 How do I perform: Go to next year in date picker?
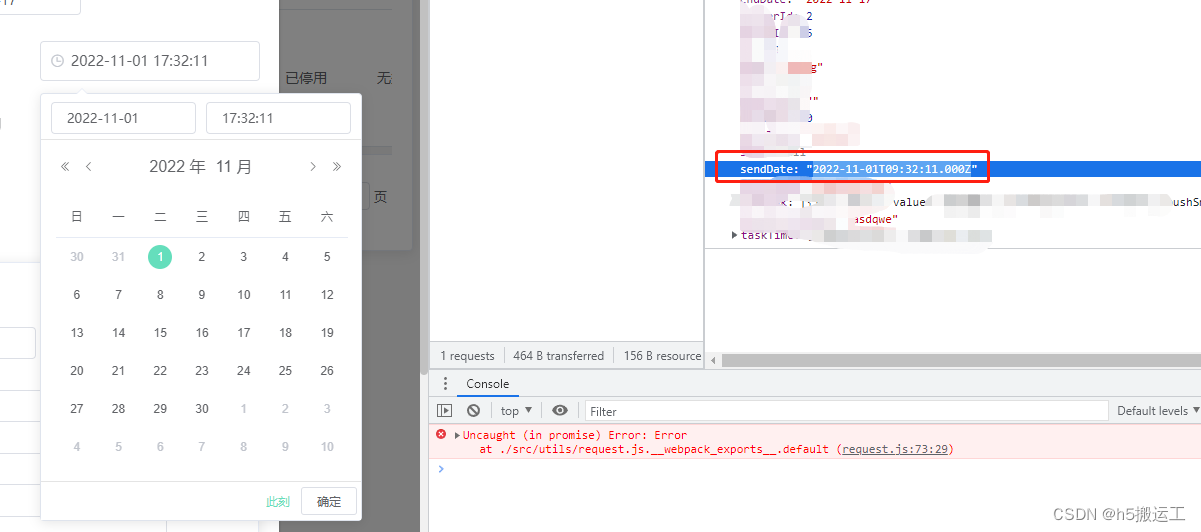pos(337,167)
